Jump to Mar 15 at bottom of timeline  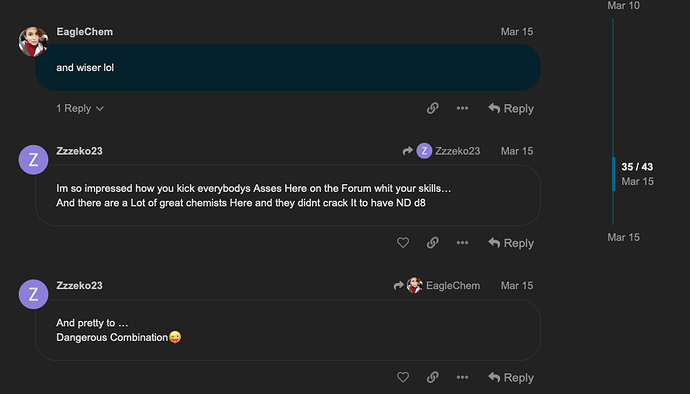624,237
